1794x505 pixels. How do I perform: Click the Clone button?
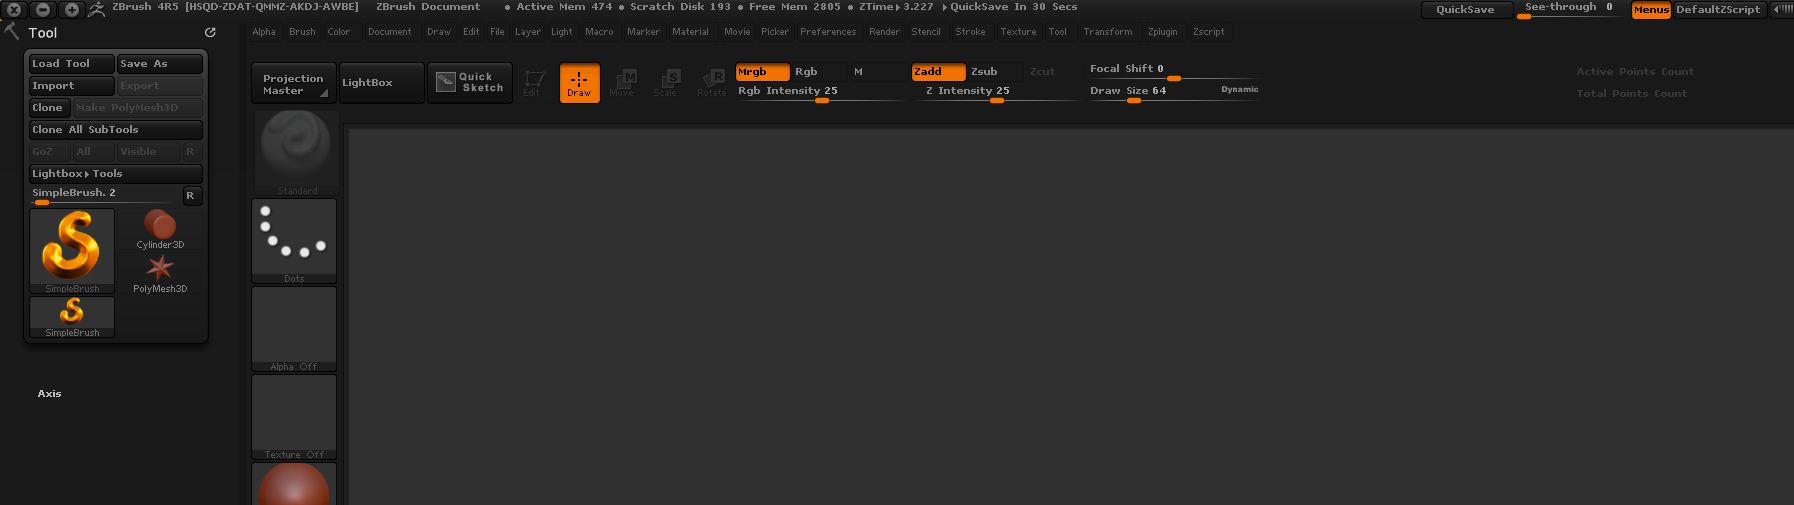tap(49, 108)
